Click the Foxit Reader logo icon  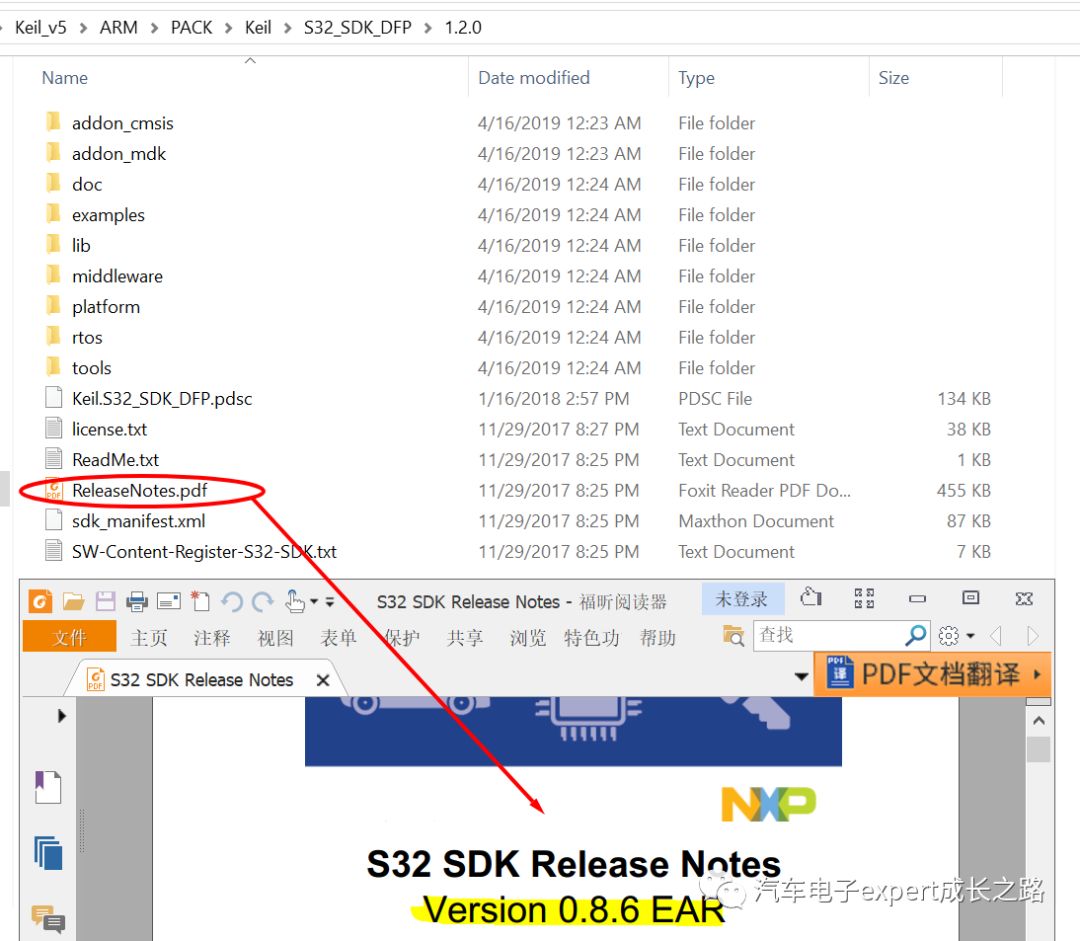(x=40, y=601)
